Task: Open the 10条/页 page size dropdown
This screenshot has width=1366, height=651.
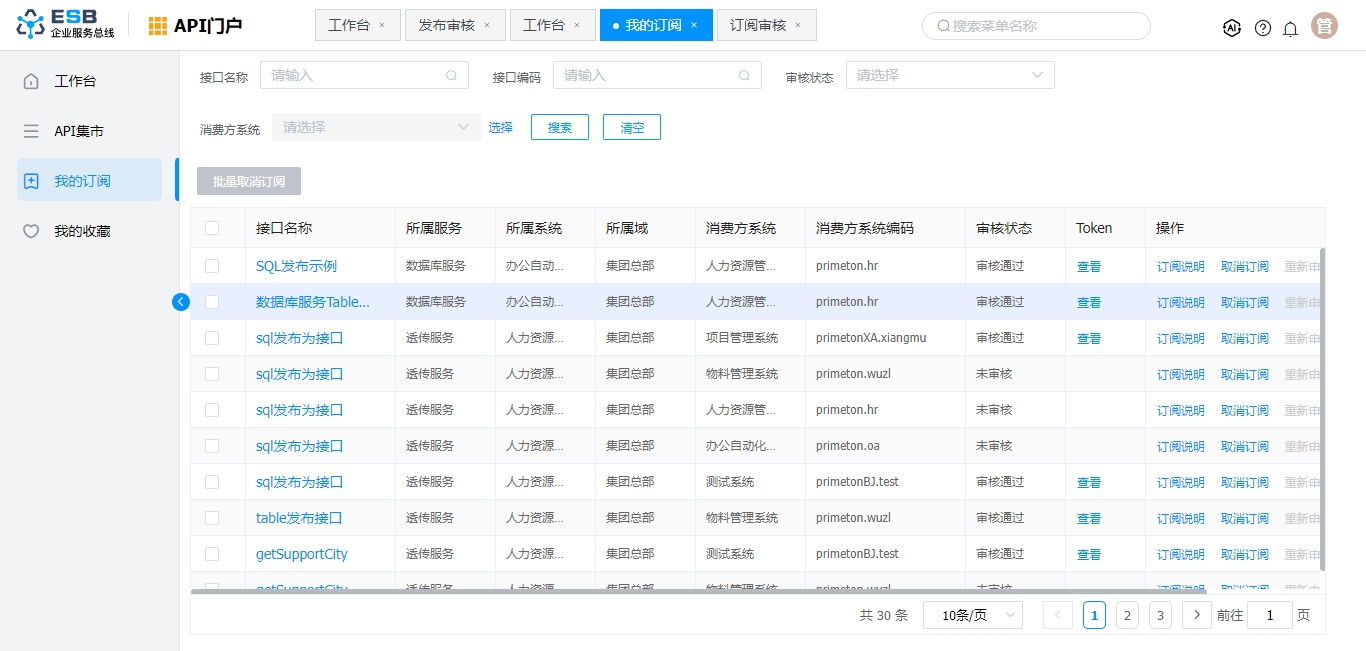Action: pos(972,615)
